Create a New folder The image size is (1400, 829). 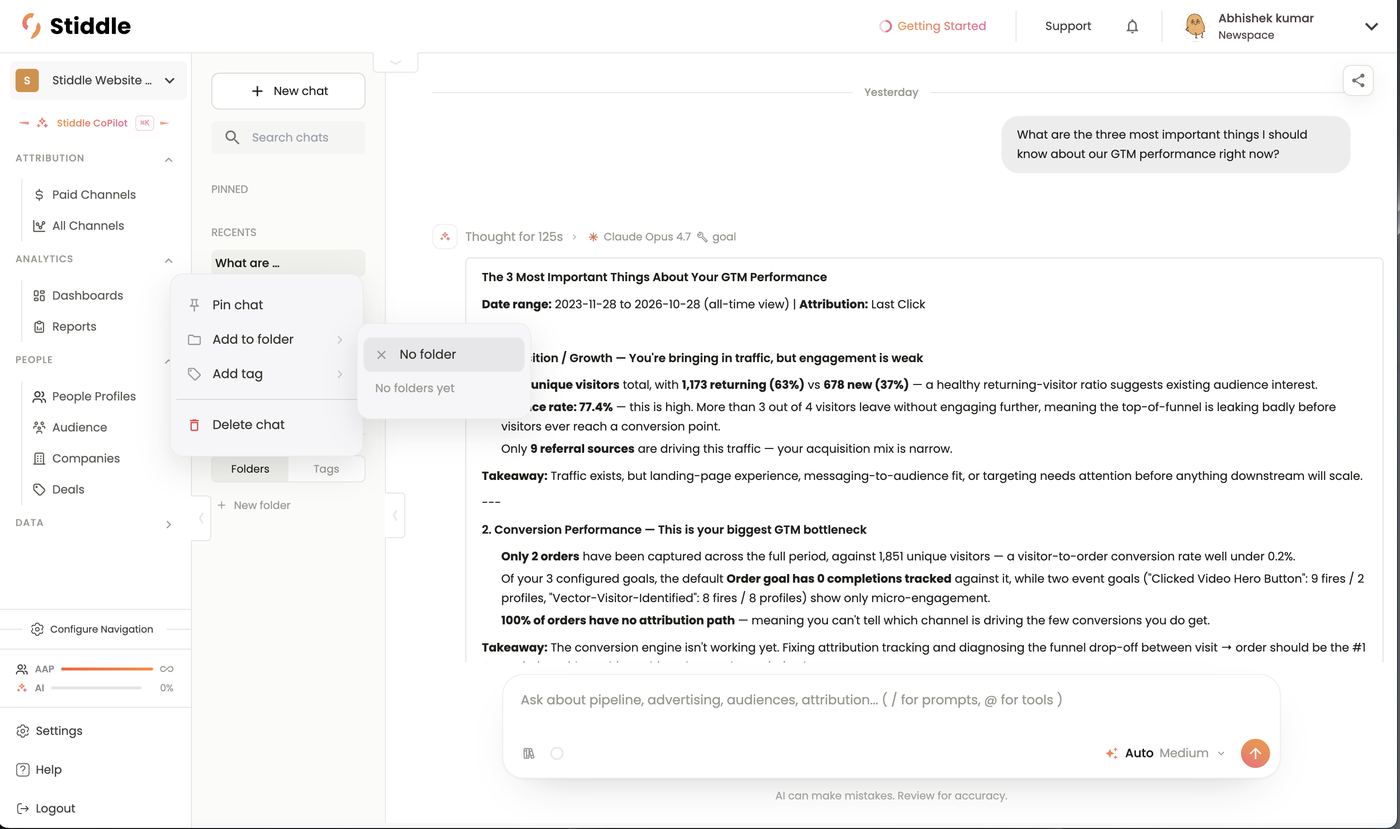pos(254,506)
